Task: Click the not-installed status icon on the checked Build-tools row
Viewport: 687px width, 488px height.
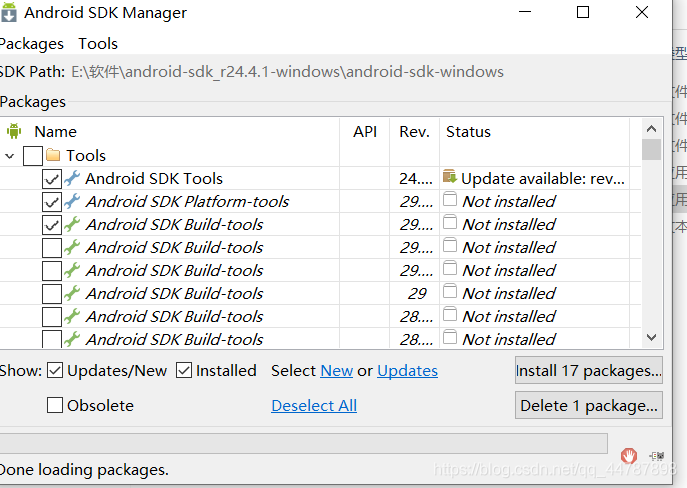Action: coord(450,222)
